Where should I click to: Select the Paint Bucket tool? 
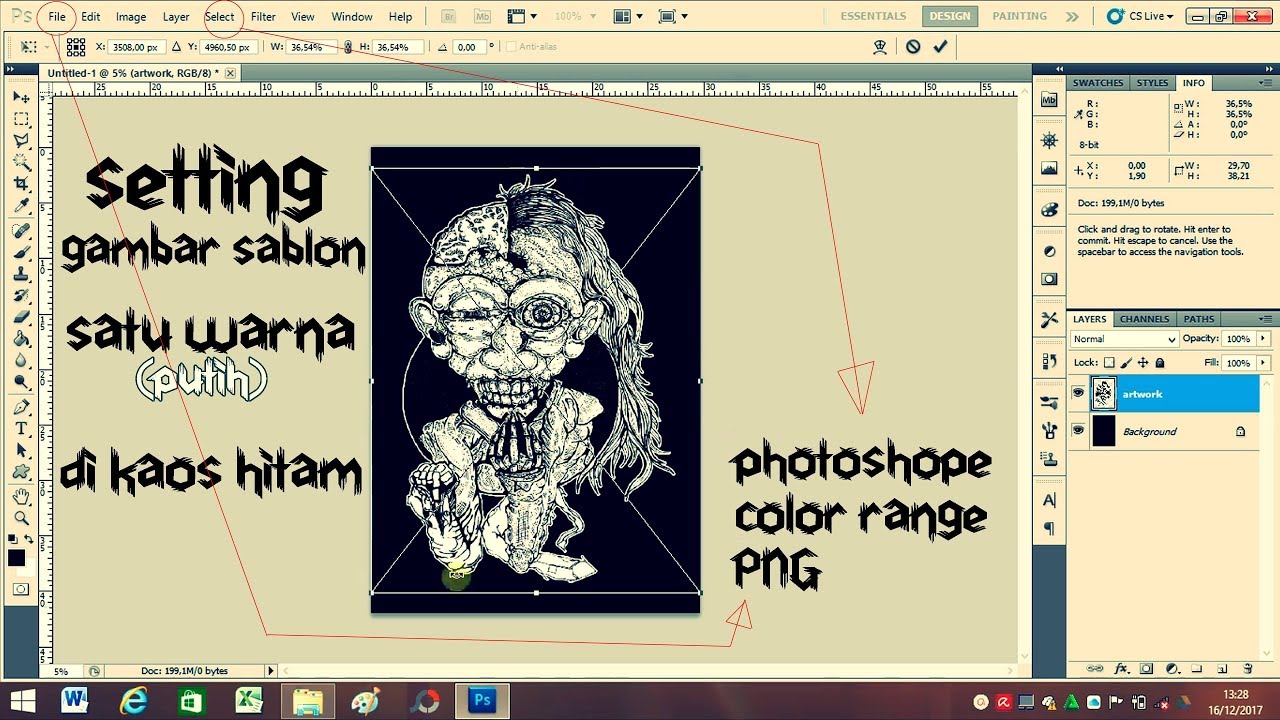click(21, 339)
